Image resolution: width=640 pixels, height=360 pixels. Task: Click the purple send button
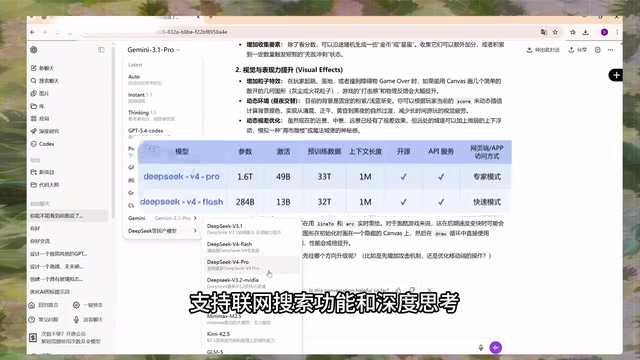point(496,347)
